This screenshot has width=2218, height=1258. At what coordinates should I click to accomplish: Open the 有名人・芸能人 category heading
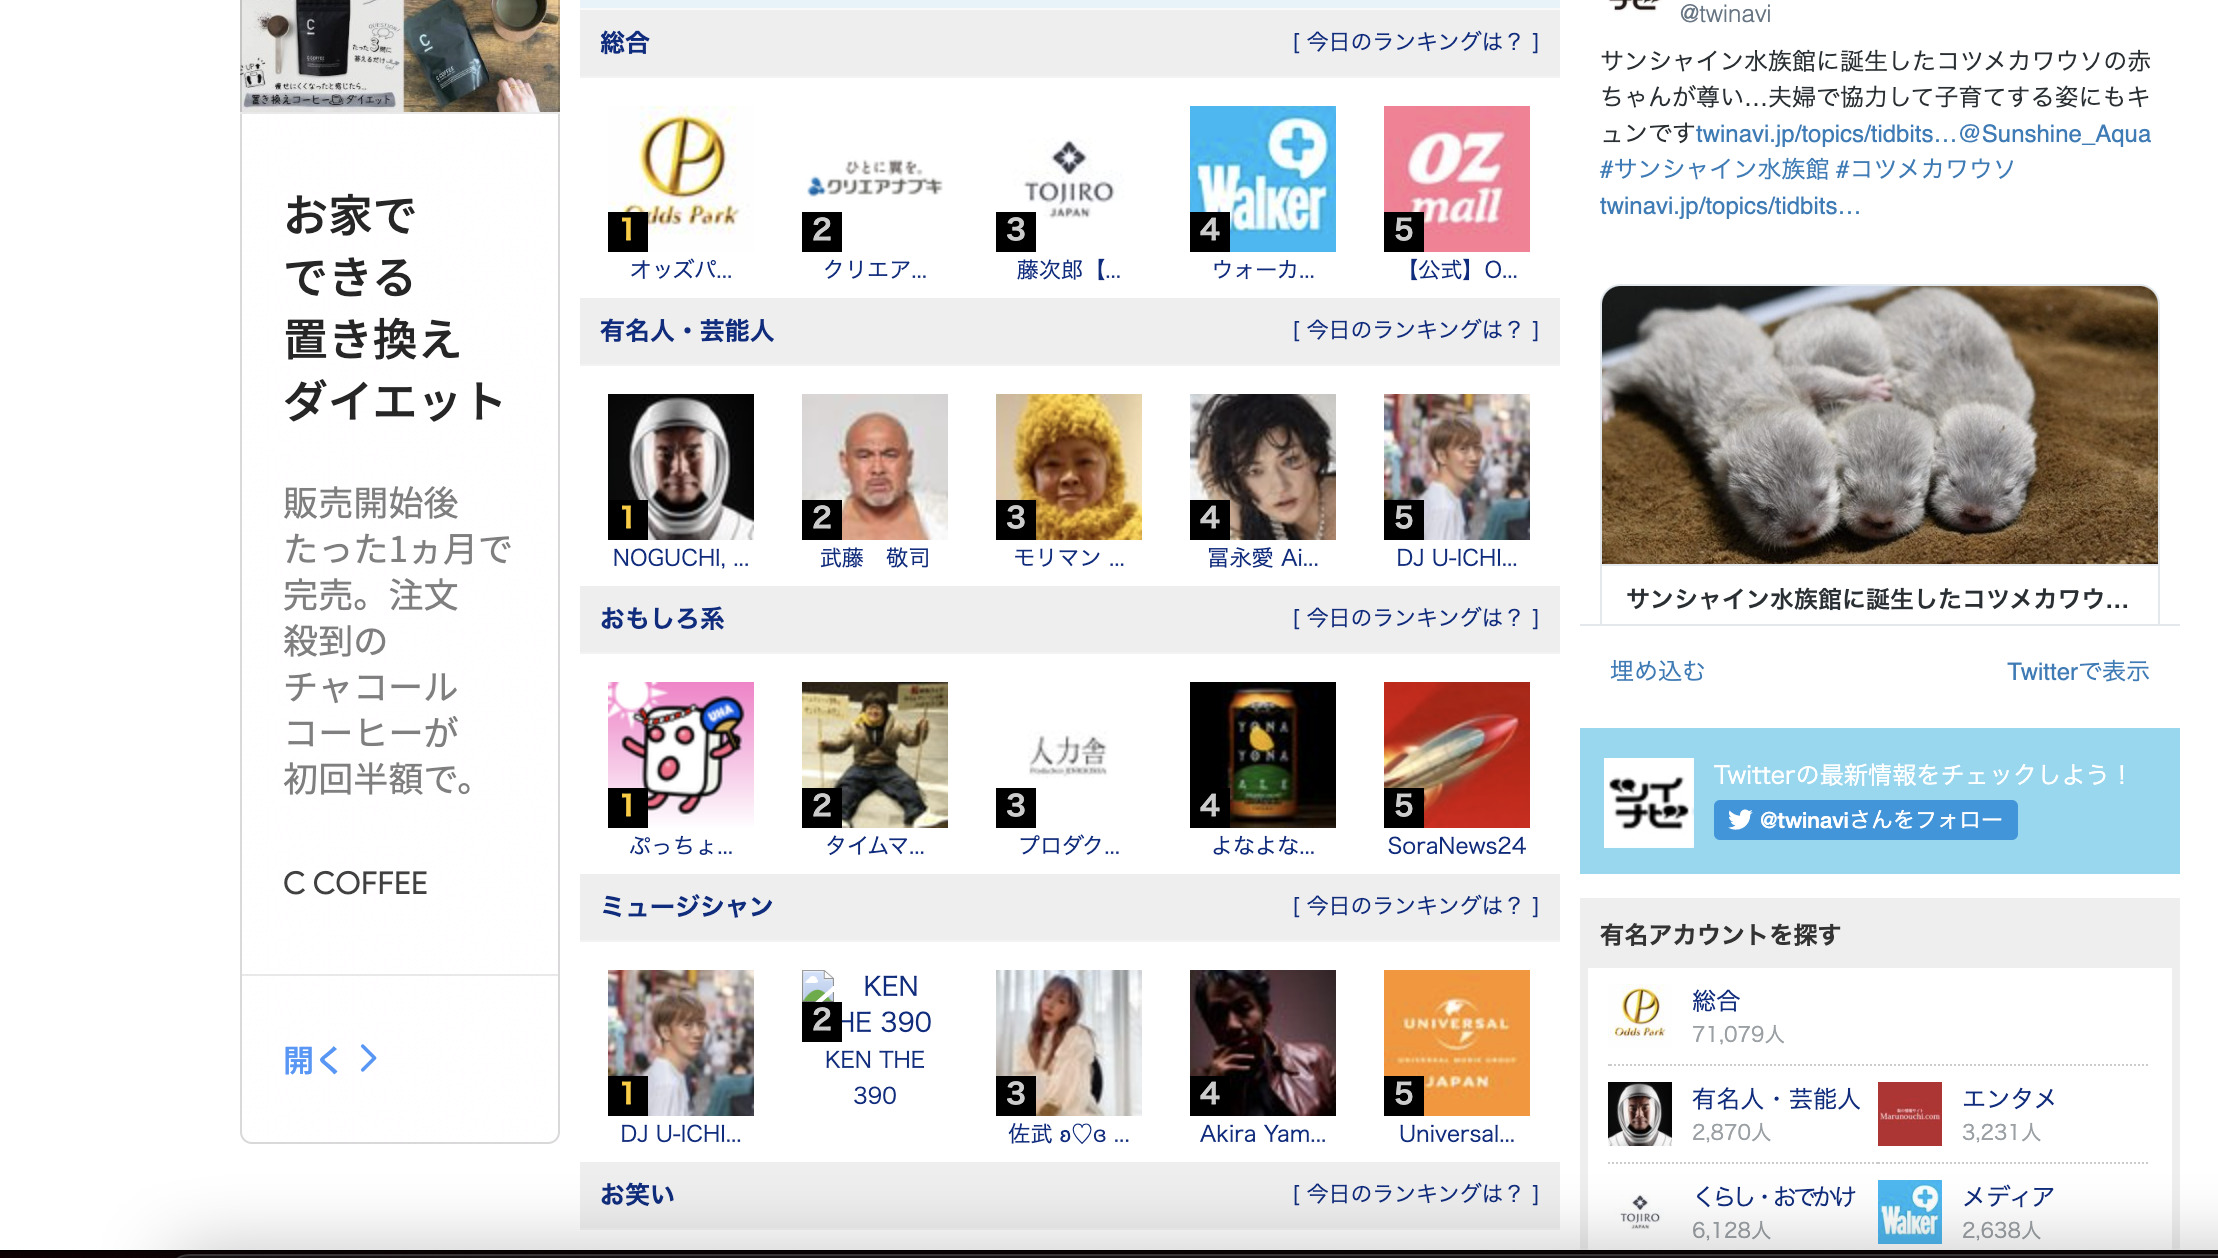point(686,331)
